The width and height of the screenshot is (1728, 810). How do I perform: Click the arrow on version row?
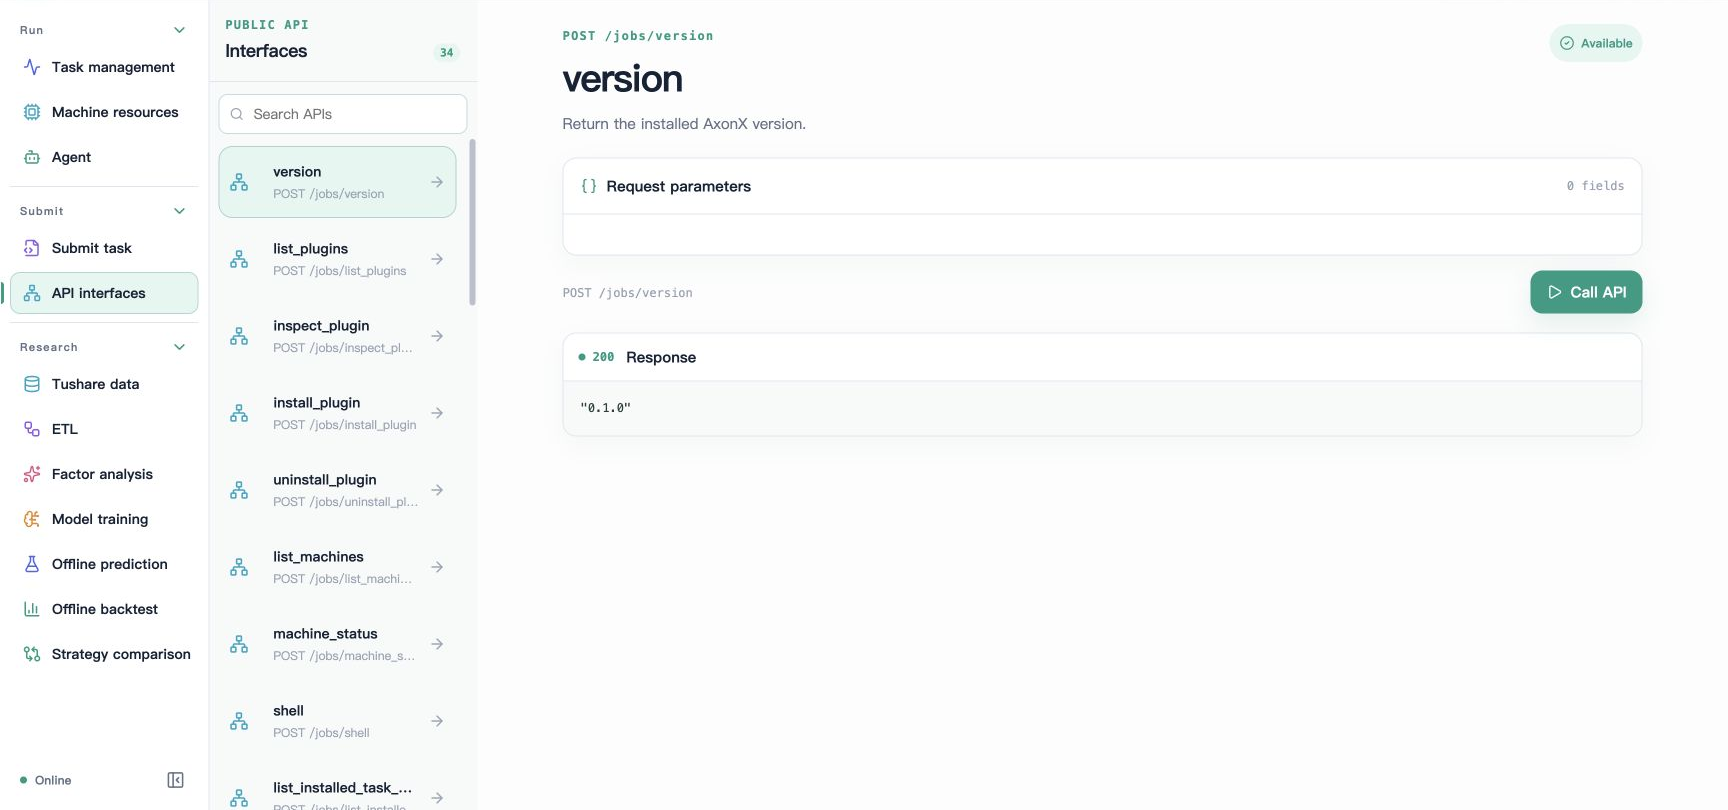pyautogui.click(x=437, y=182)
